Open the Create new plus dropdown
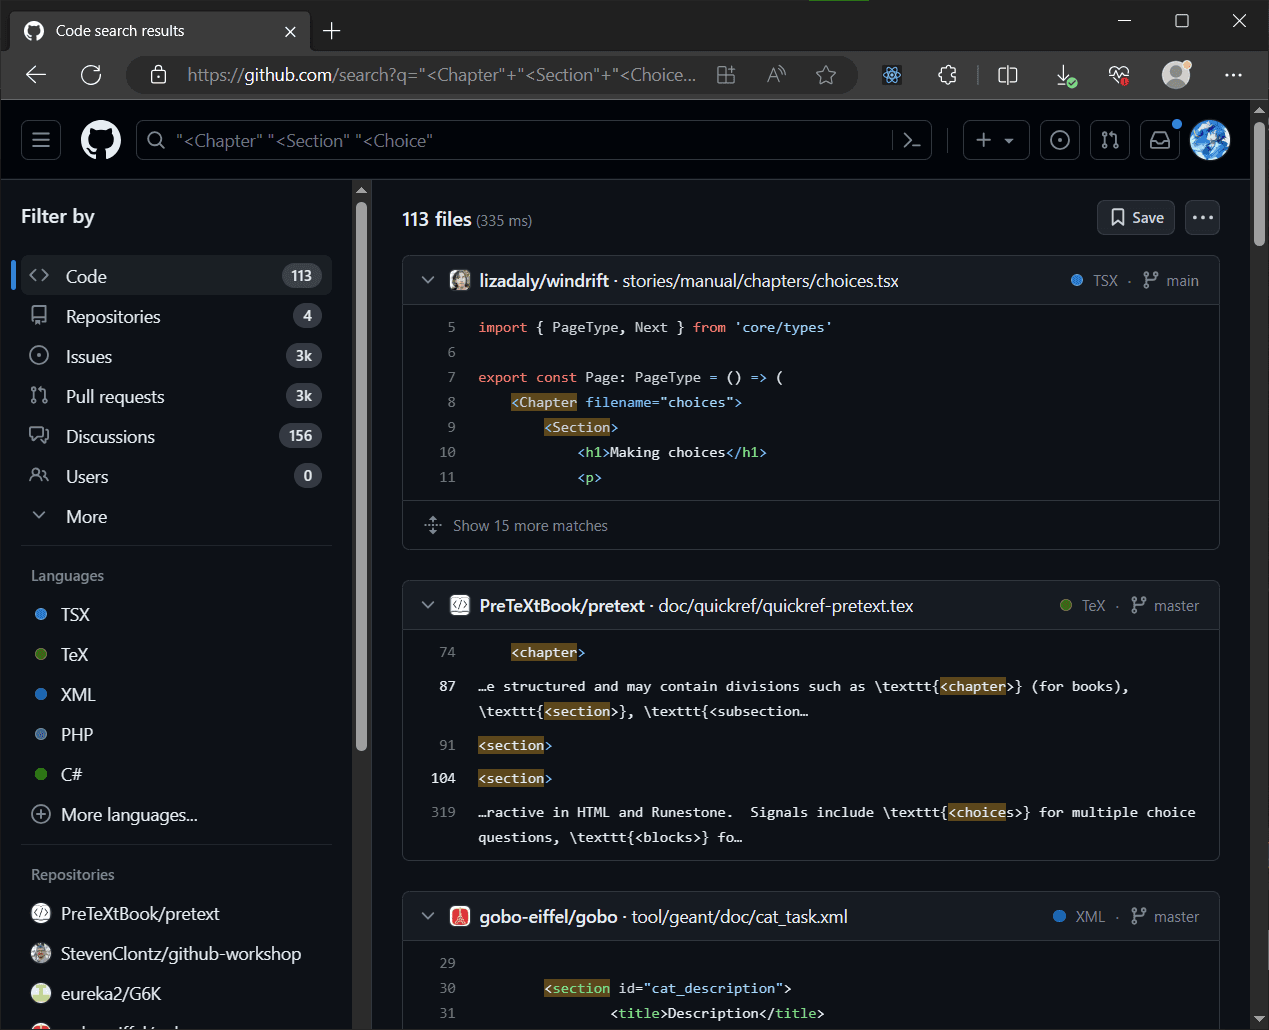The height and width of the screenshot is (1030, 1269). click(995, 140)
